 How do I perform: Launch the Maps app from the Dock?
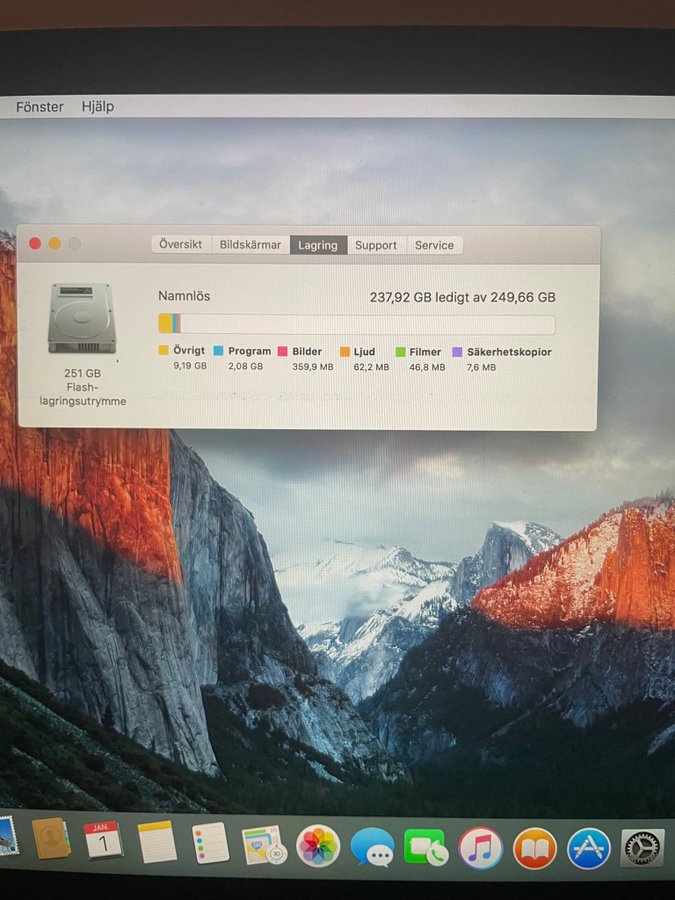click(x=264, y=845)
